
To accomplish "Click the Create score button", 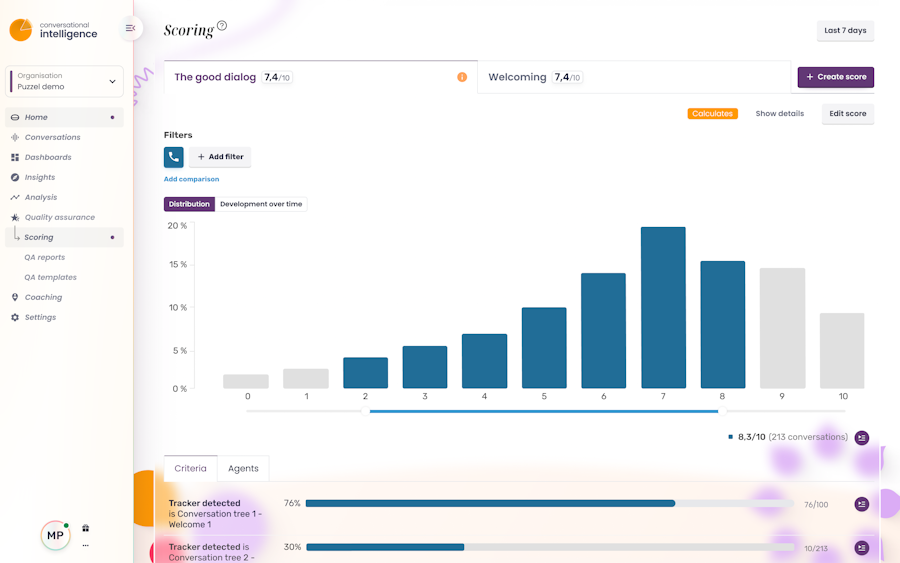I will [836, 77].
